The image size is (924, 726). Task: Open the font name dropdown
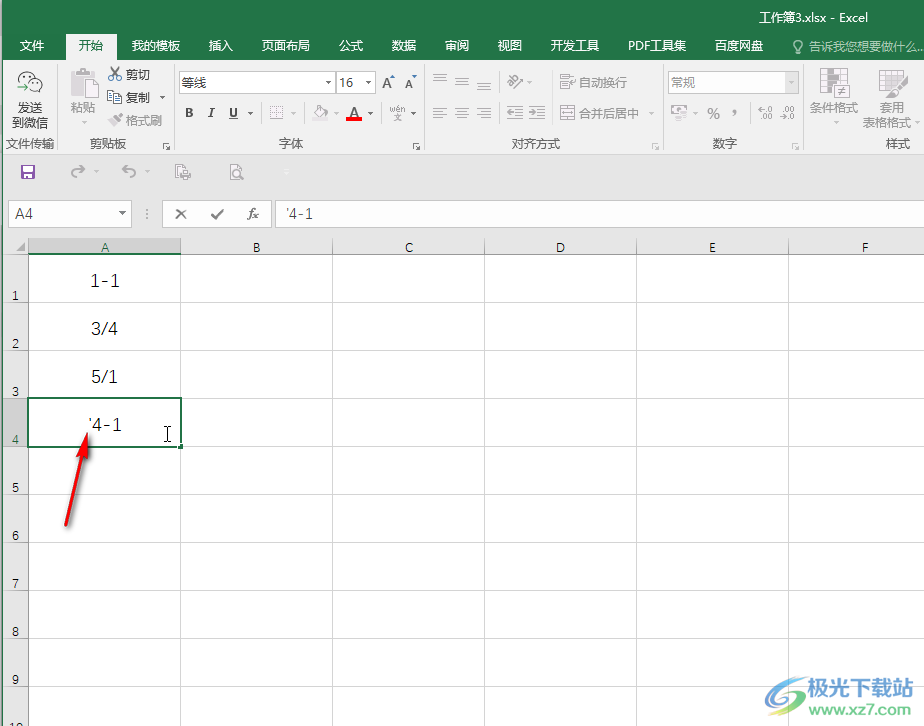(328, 82)
